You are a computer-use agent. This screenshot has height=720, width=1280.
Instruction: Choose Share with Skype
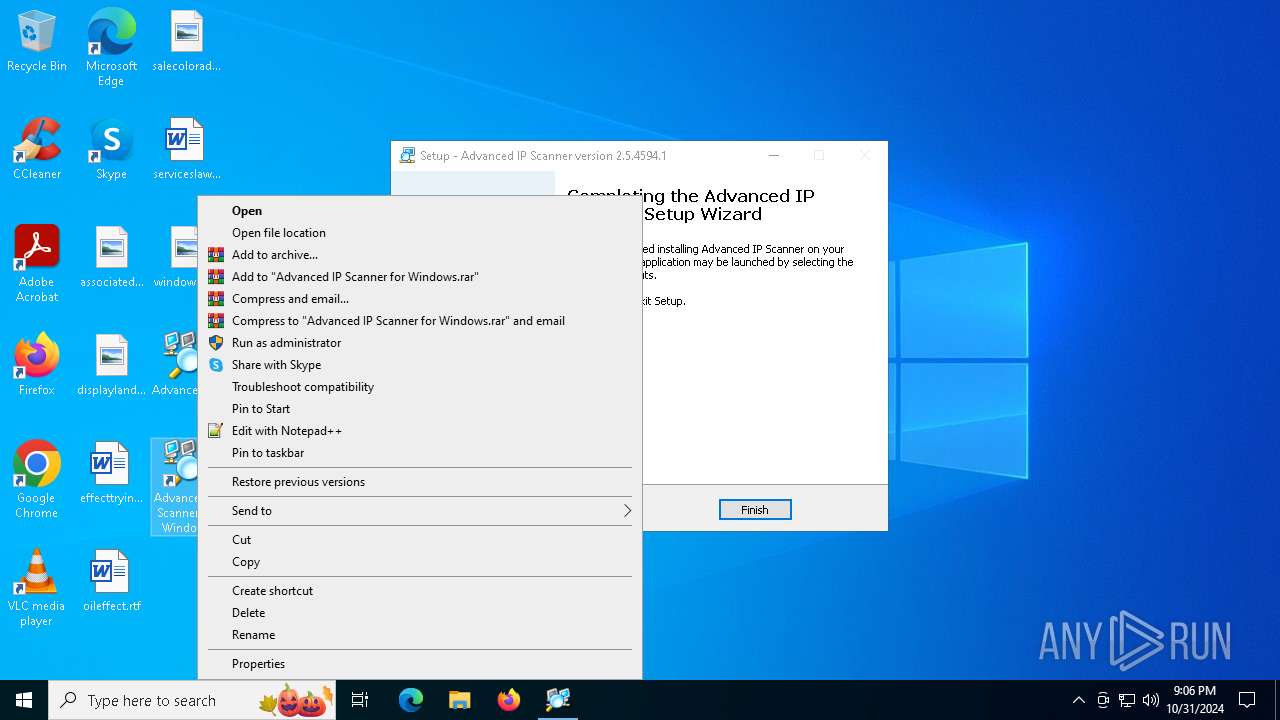[420, 365]
